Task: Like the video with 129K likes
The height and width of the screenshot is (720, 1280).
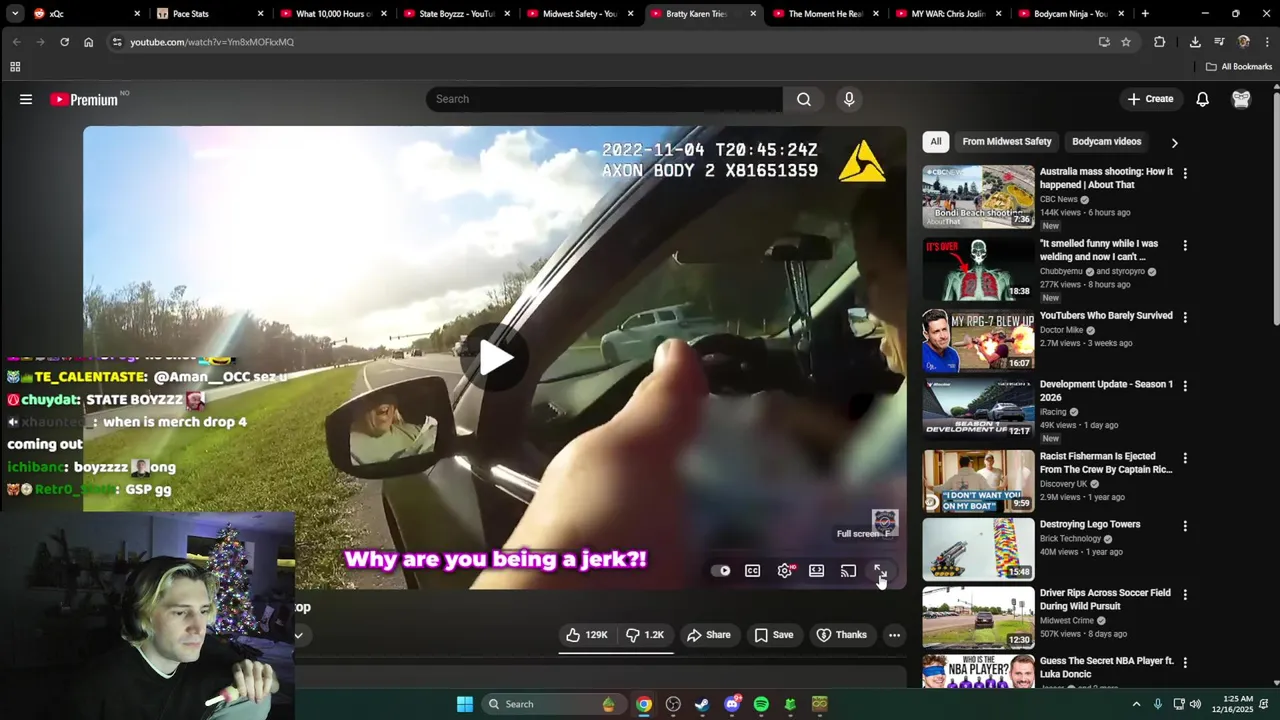Action: [587, 635]
